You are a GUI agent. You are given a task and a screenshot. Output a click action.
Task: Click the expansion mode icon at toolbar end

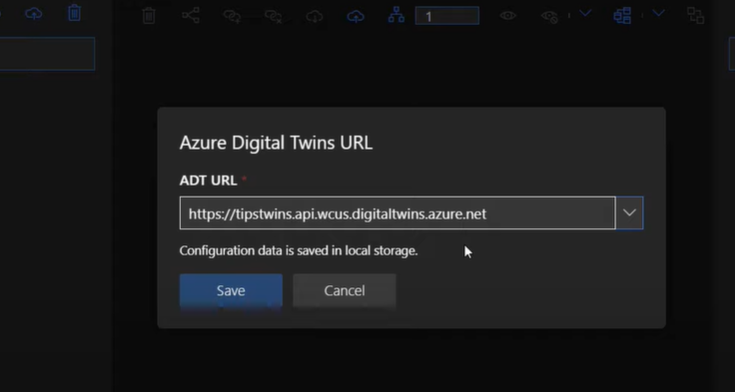click(696, 15)
